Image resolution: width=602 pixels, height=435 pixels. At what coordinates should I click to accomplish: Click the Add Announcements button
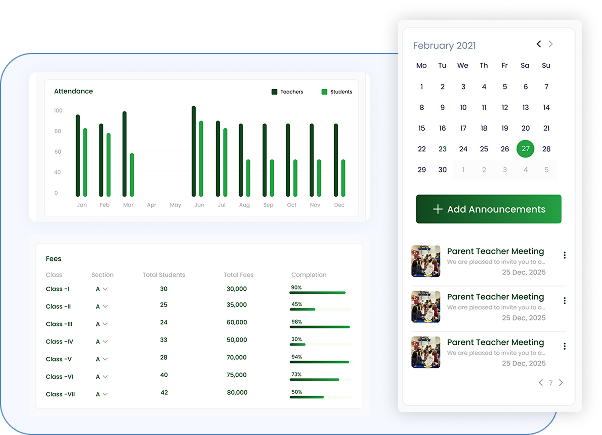[x=488, y=209]
